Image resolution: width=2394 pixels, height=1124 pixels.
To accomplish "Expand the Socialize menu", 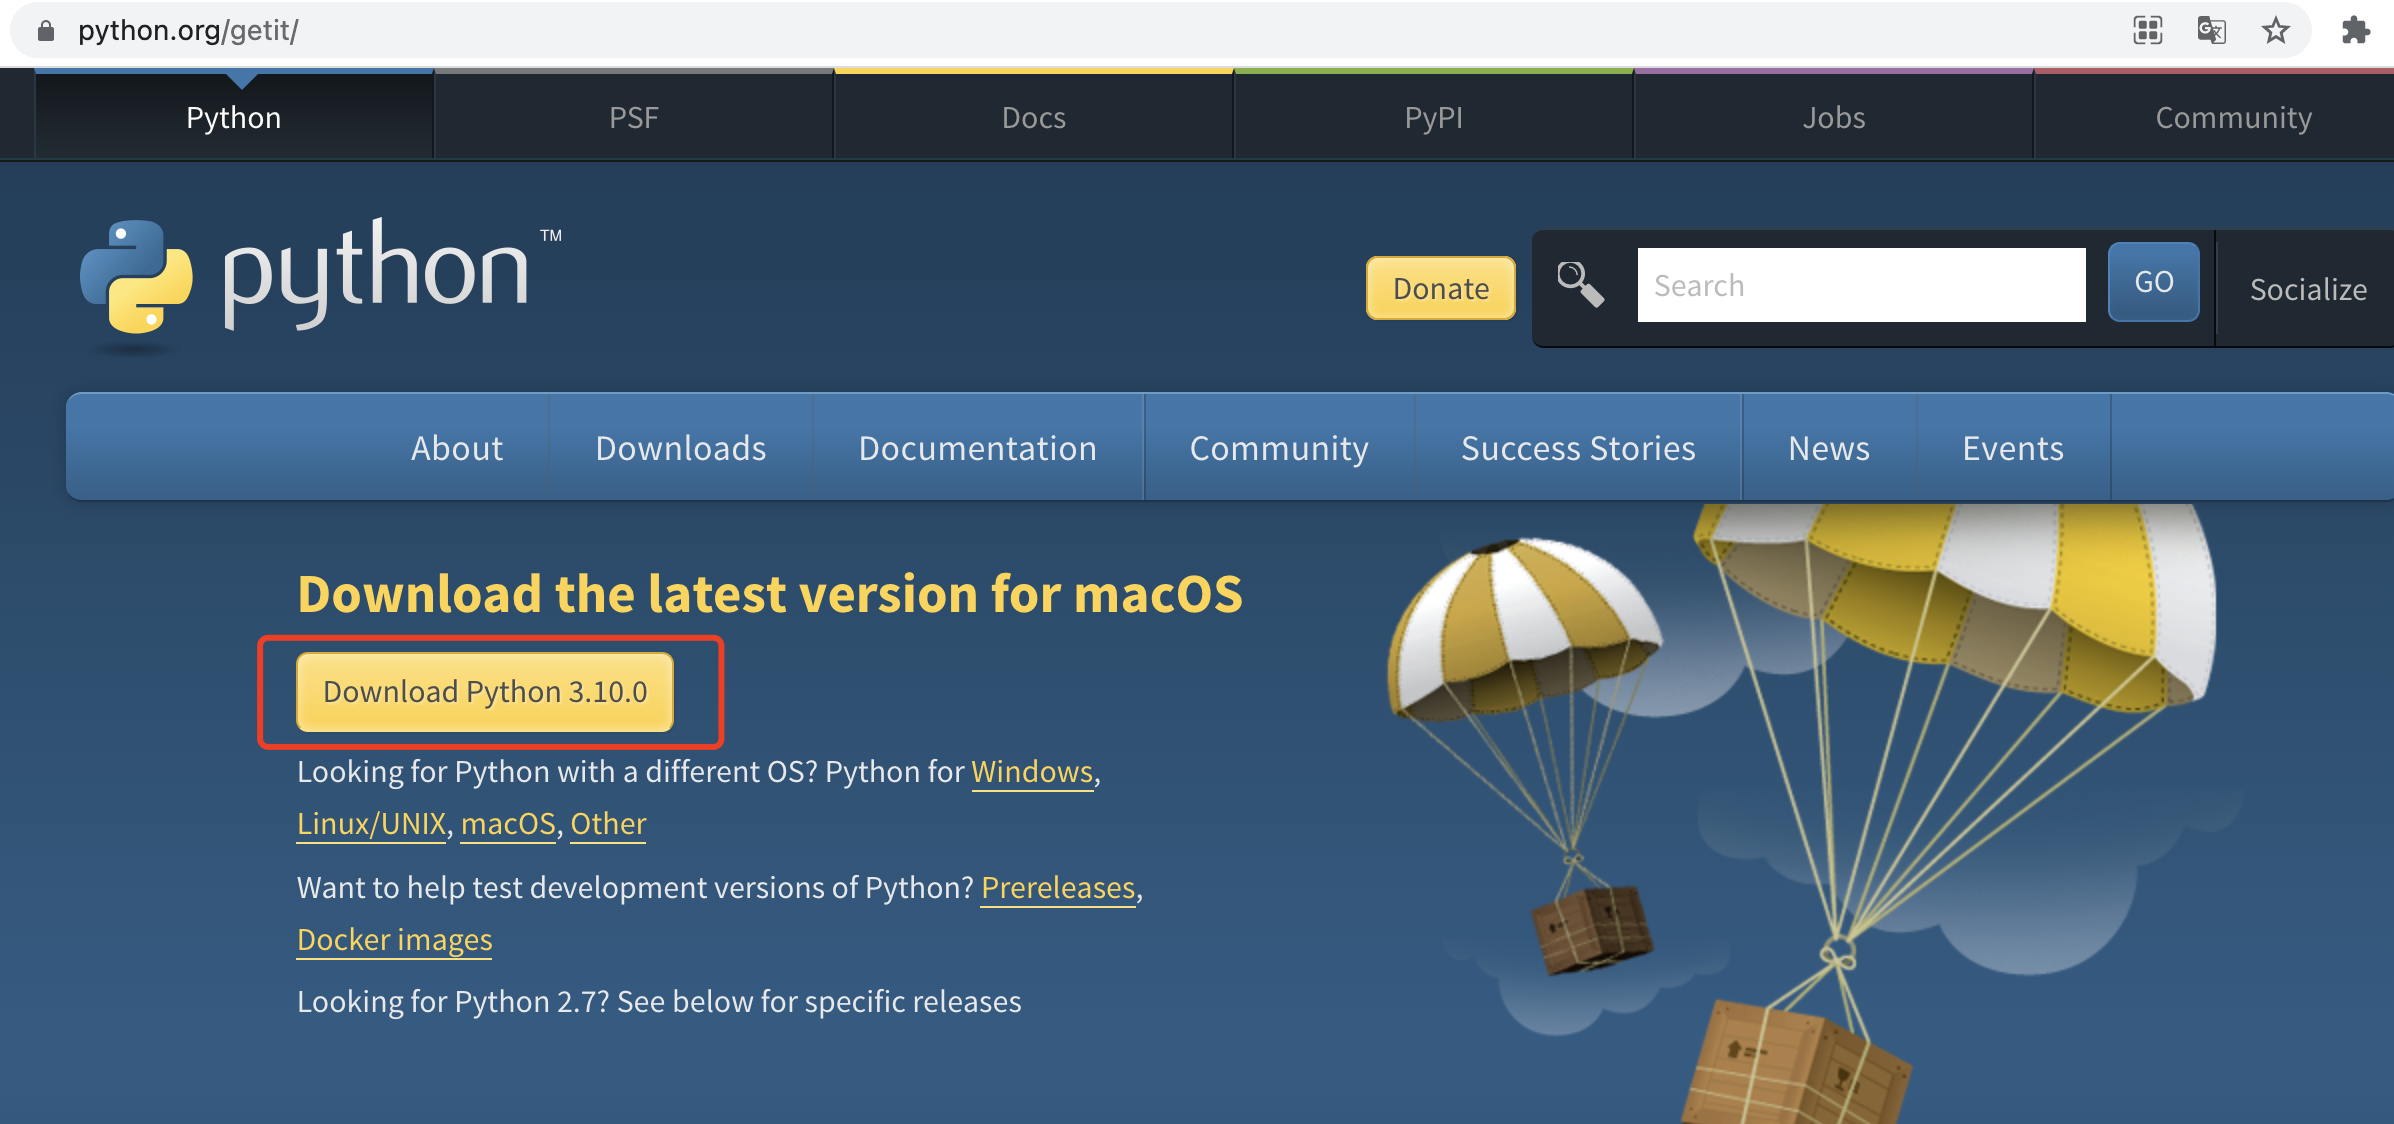I will coord(2308,289).
